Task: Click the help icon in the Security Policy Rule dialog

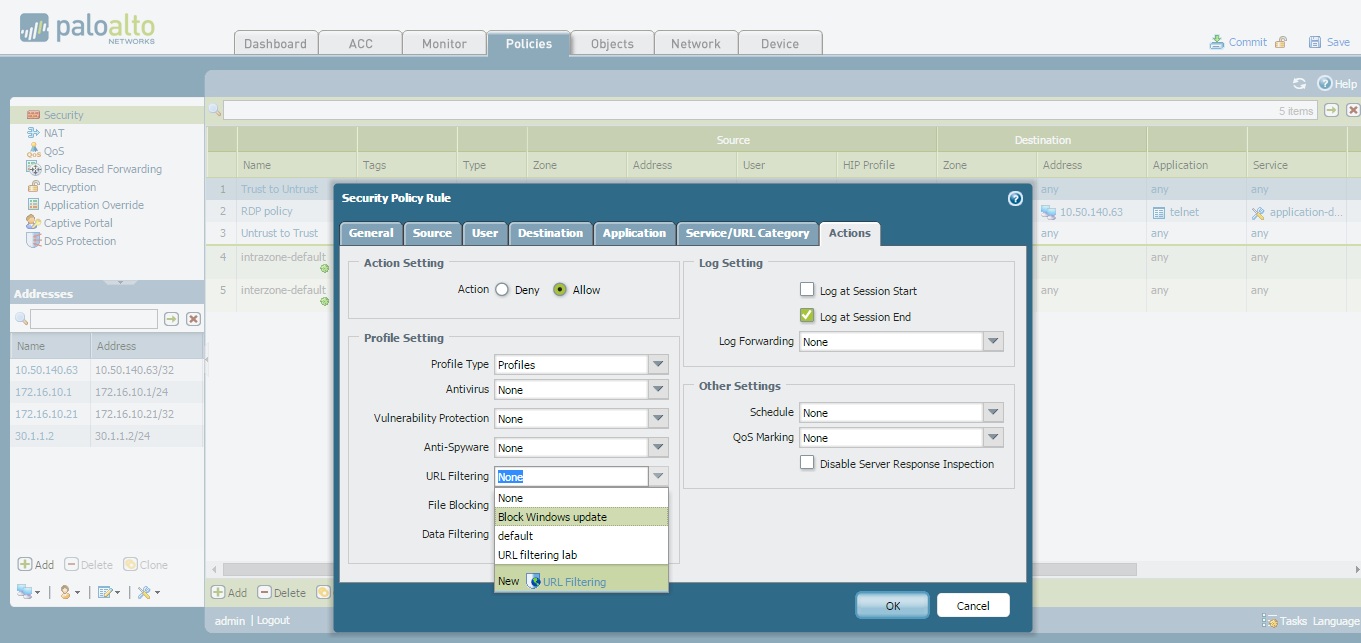Action: point(1015,198)
